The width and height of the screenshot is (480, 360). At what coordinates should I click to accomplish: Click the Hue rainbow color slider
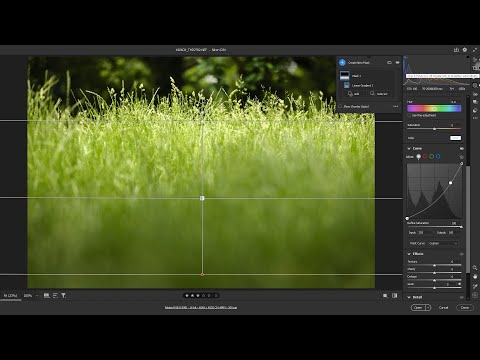coord(434,108)
